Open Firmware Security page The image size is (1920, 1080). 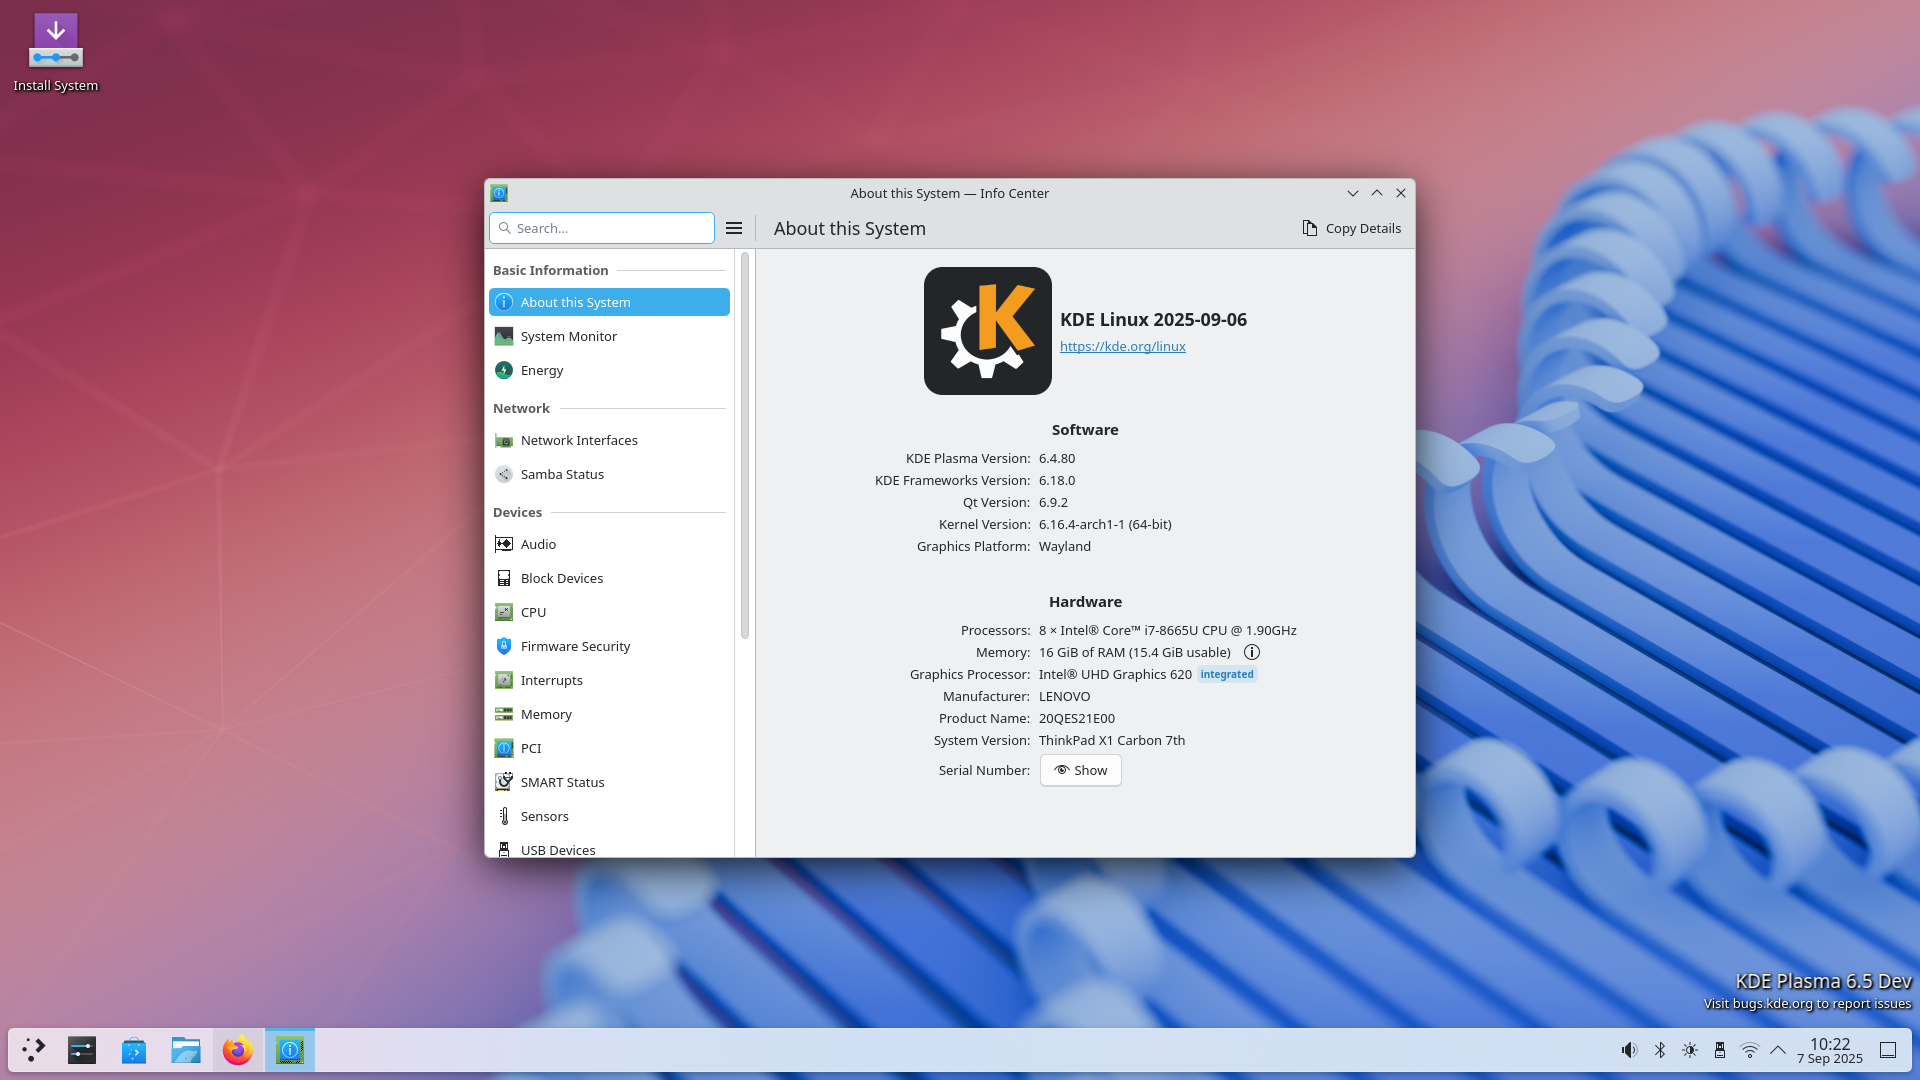click(x=609, y=646)
